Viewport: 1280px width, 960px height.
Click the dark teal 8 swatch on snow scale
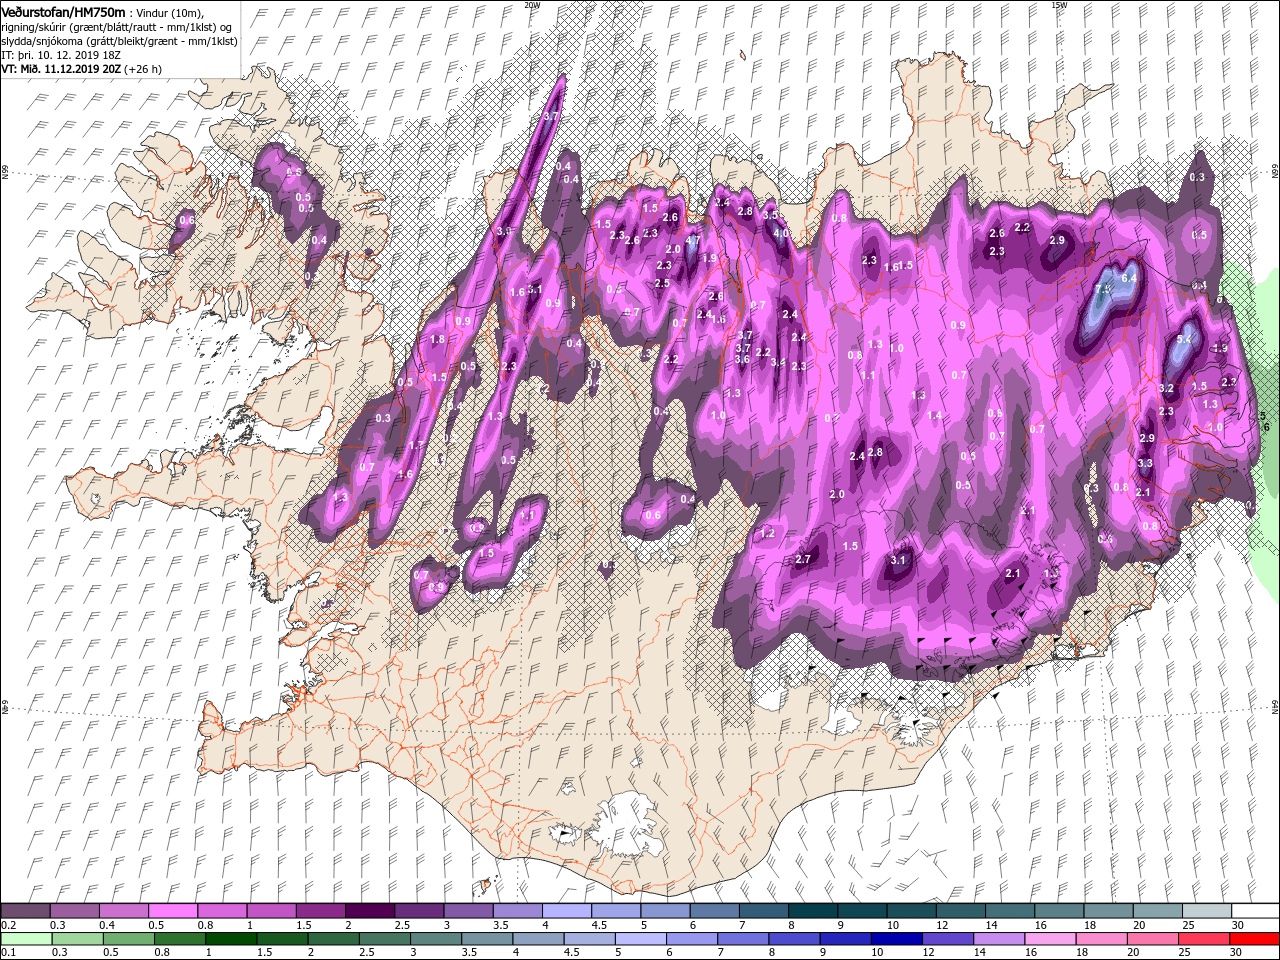coord(813,912)
